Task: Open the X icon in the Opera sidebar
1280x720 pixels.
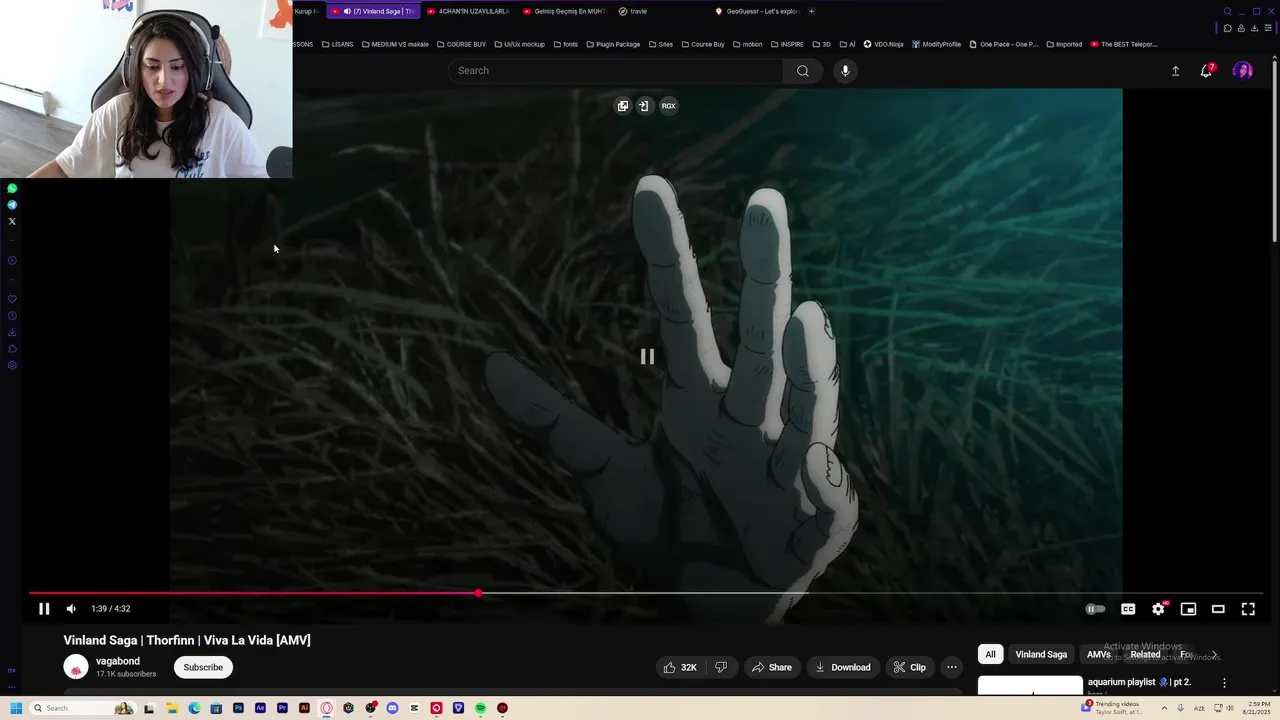Action: point(12,222)
